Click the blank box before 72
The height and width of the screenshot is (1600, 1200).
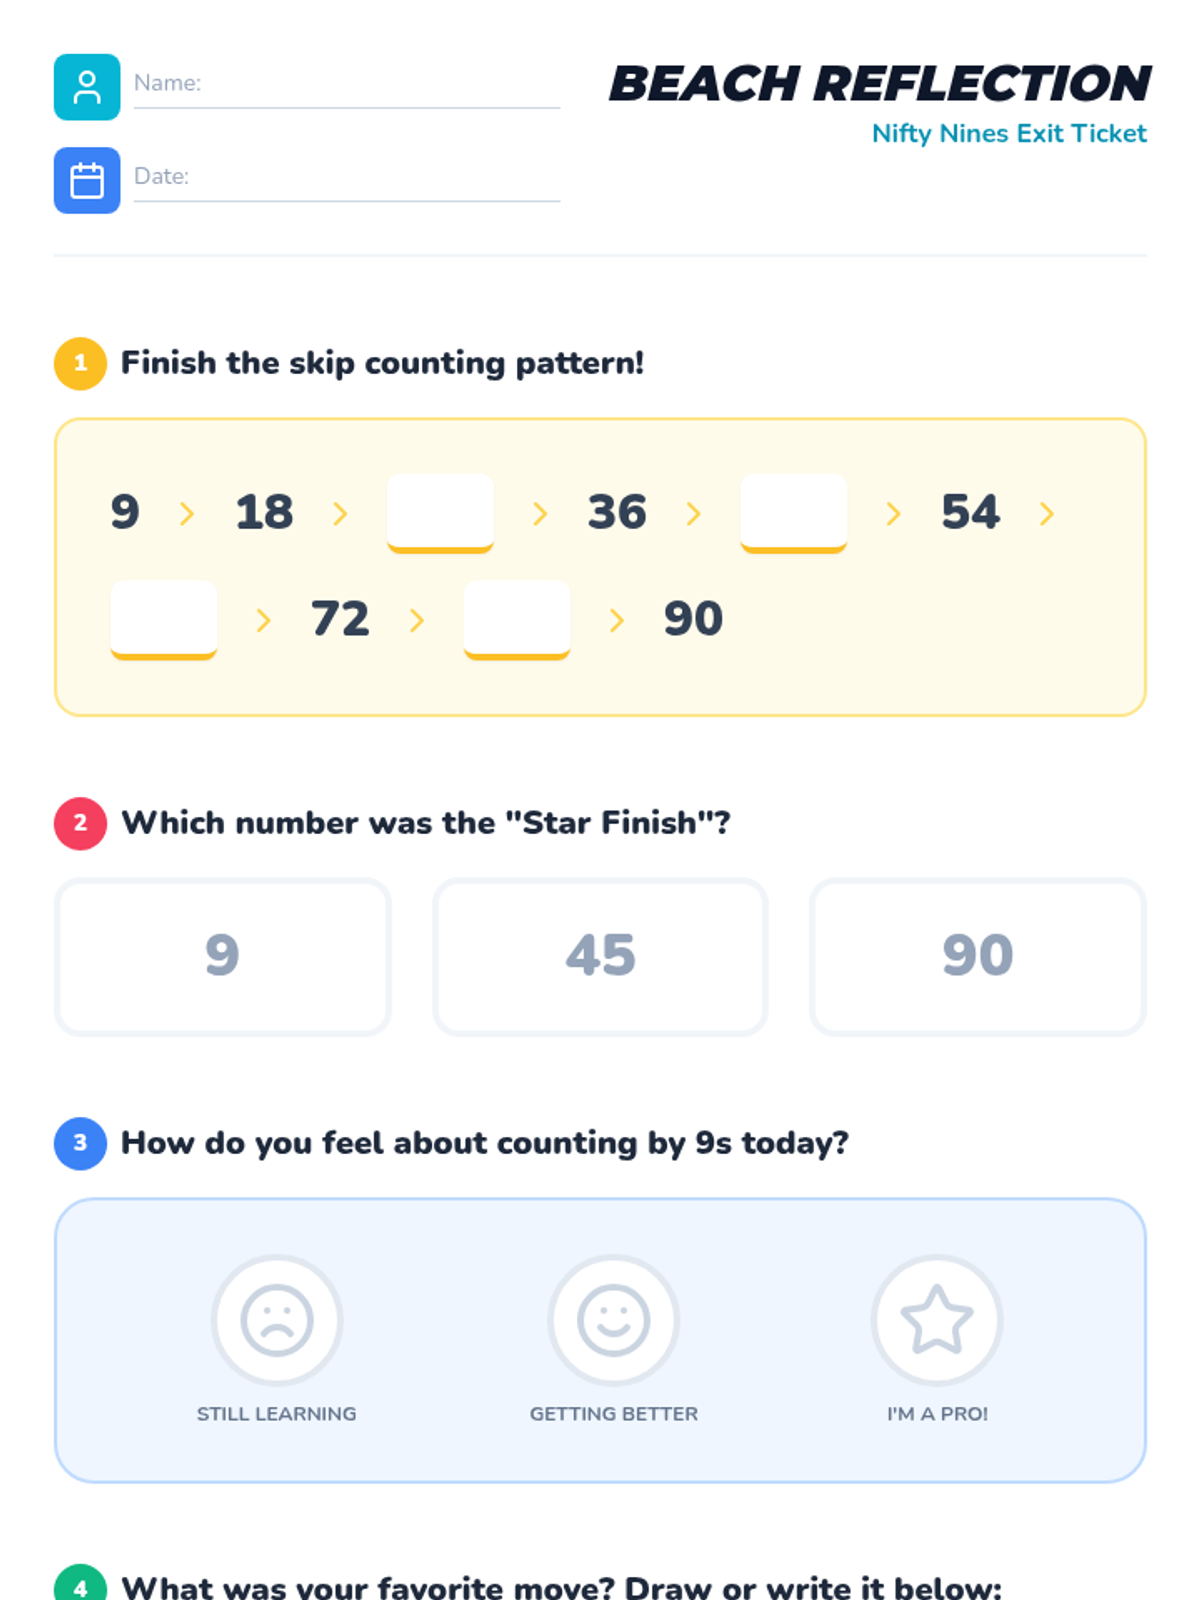point(164,617)
